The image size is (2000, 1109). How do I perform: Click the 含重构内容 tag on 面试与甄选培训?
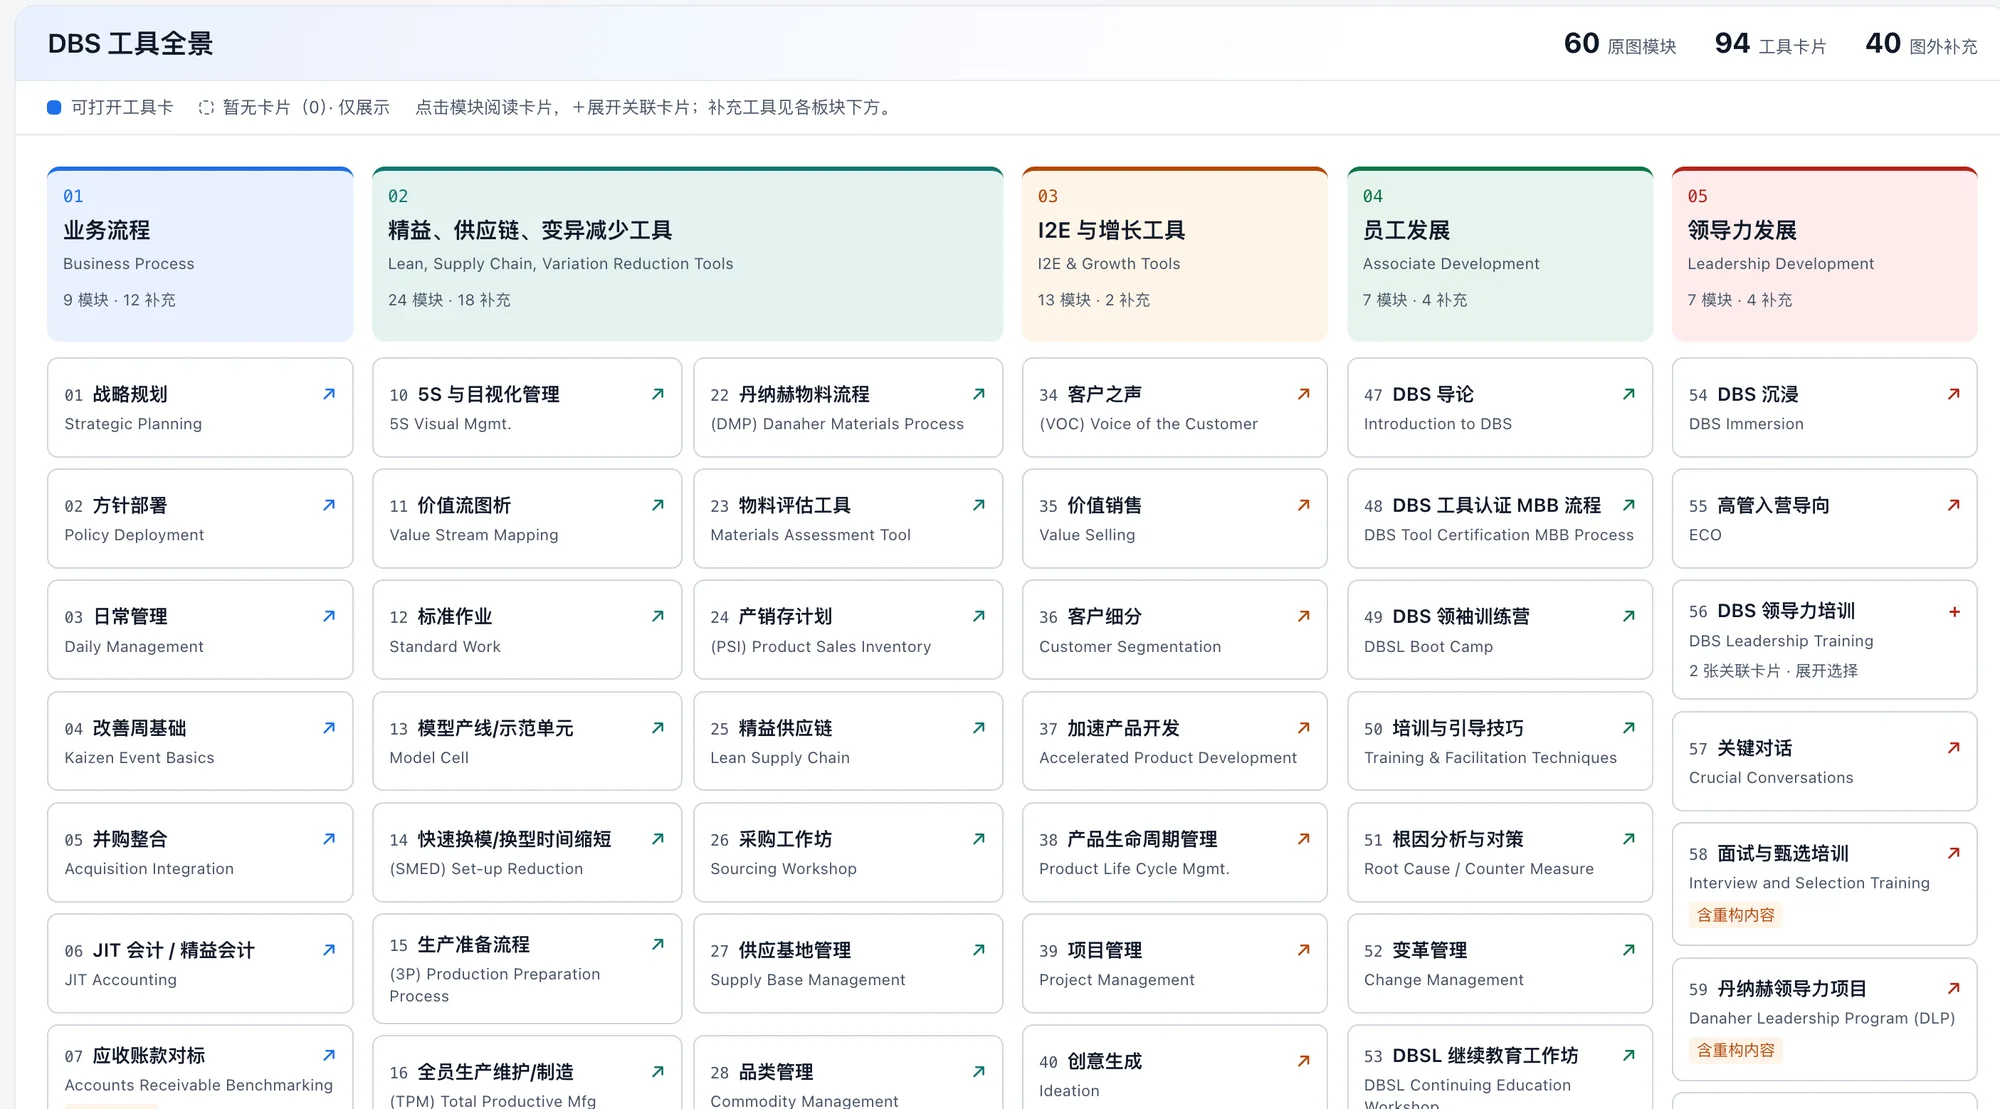pos(1736,914)
